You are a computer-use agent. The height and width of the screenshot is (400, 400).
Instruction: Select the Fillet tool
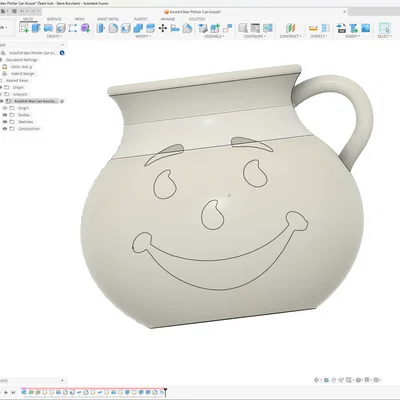point(113,28)
